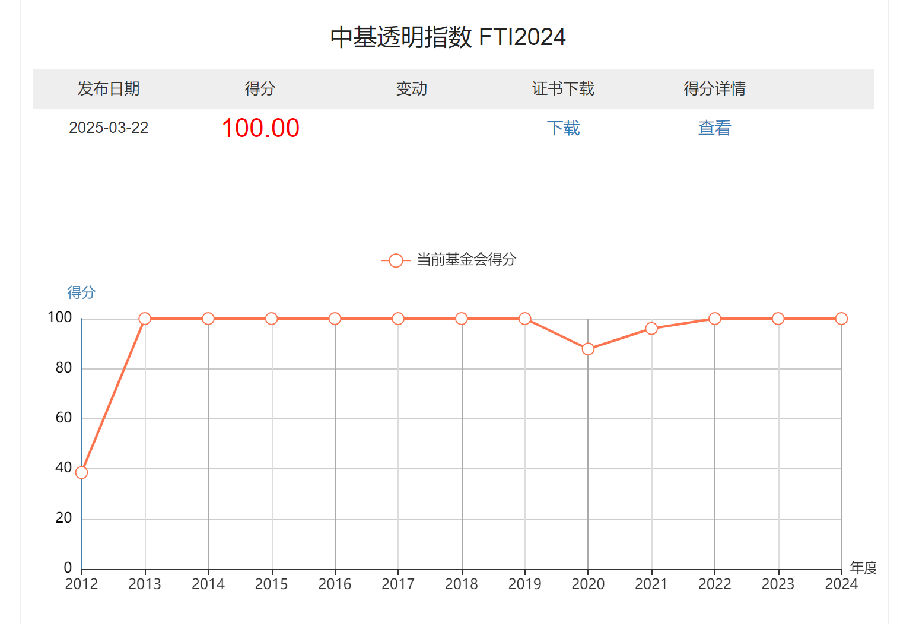Toggle the 当前基金会得分 legend series

pyautogui.click(x=449, y=260)
